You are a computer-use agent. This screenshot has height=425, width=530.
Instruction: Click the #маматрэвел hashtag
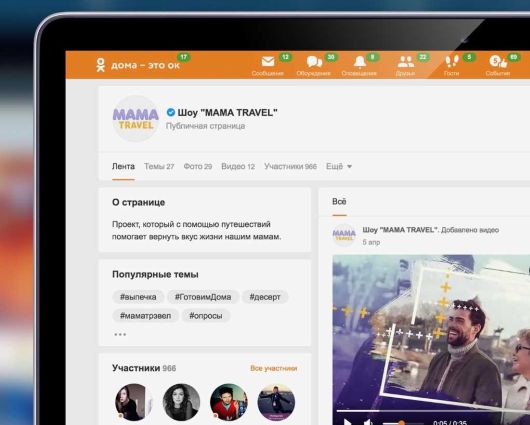point(145,316)
